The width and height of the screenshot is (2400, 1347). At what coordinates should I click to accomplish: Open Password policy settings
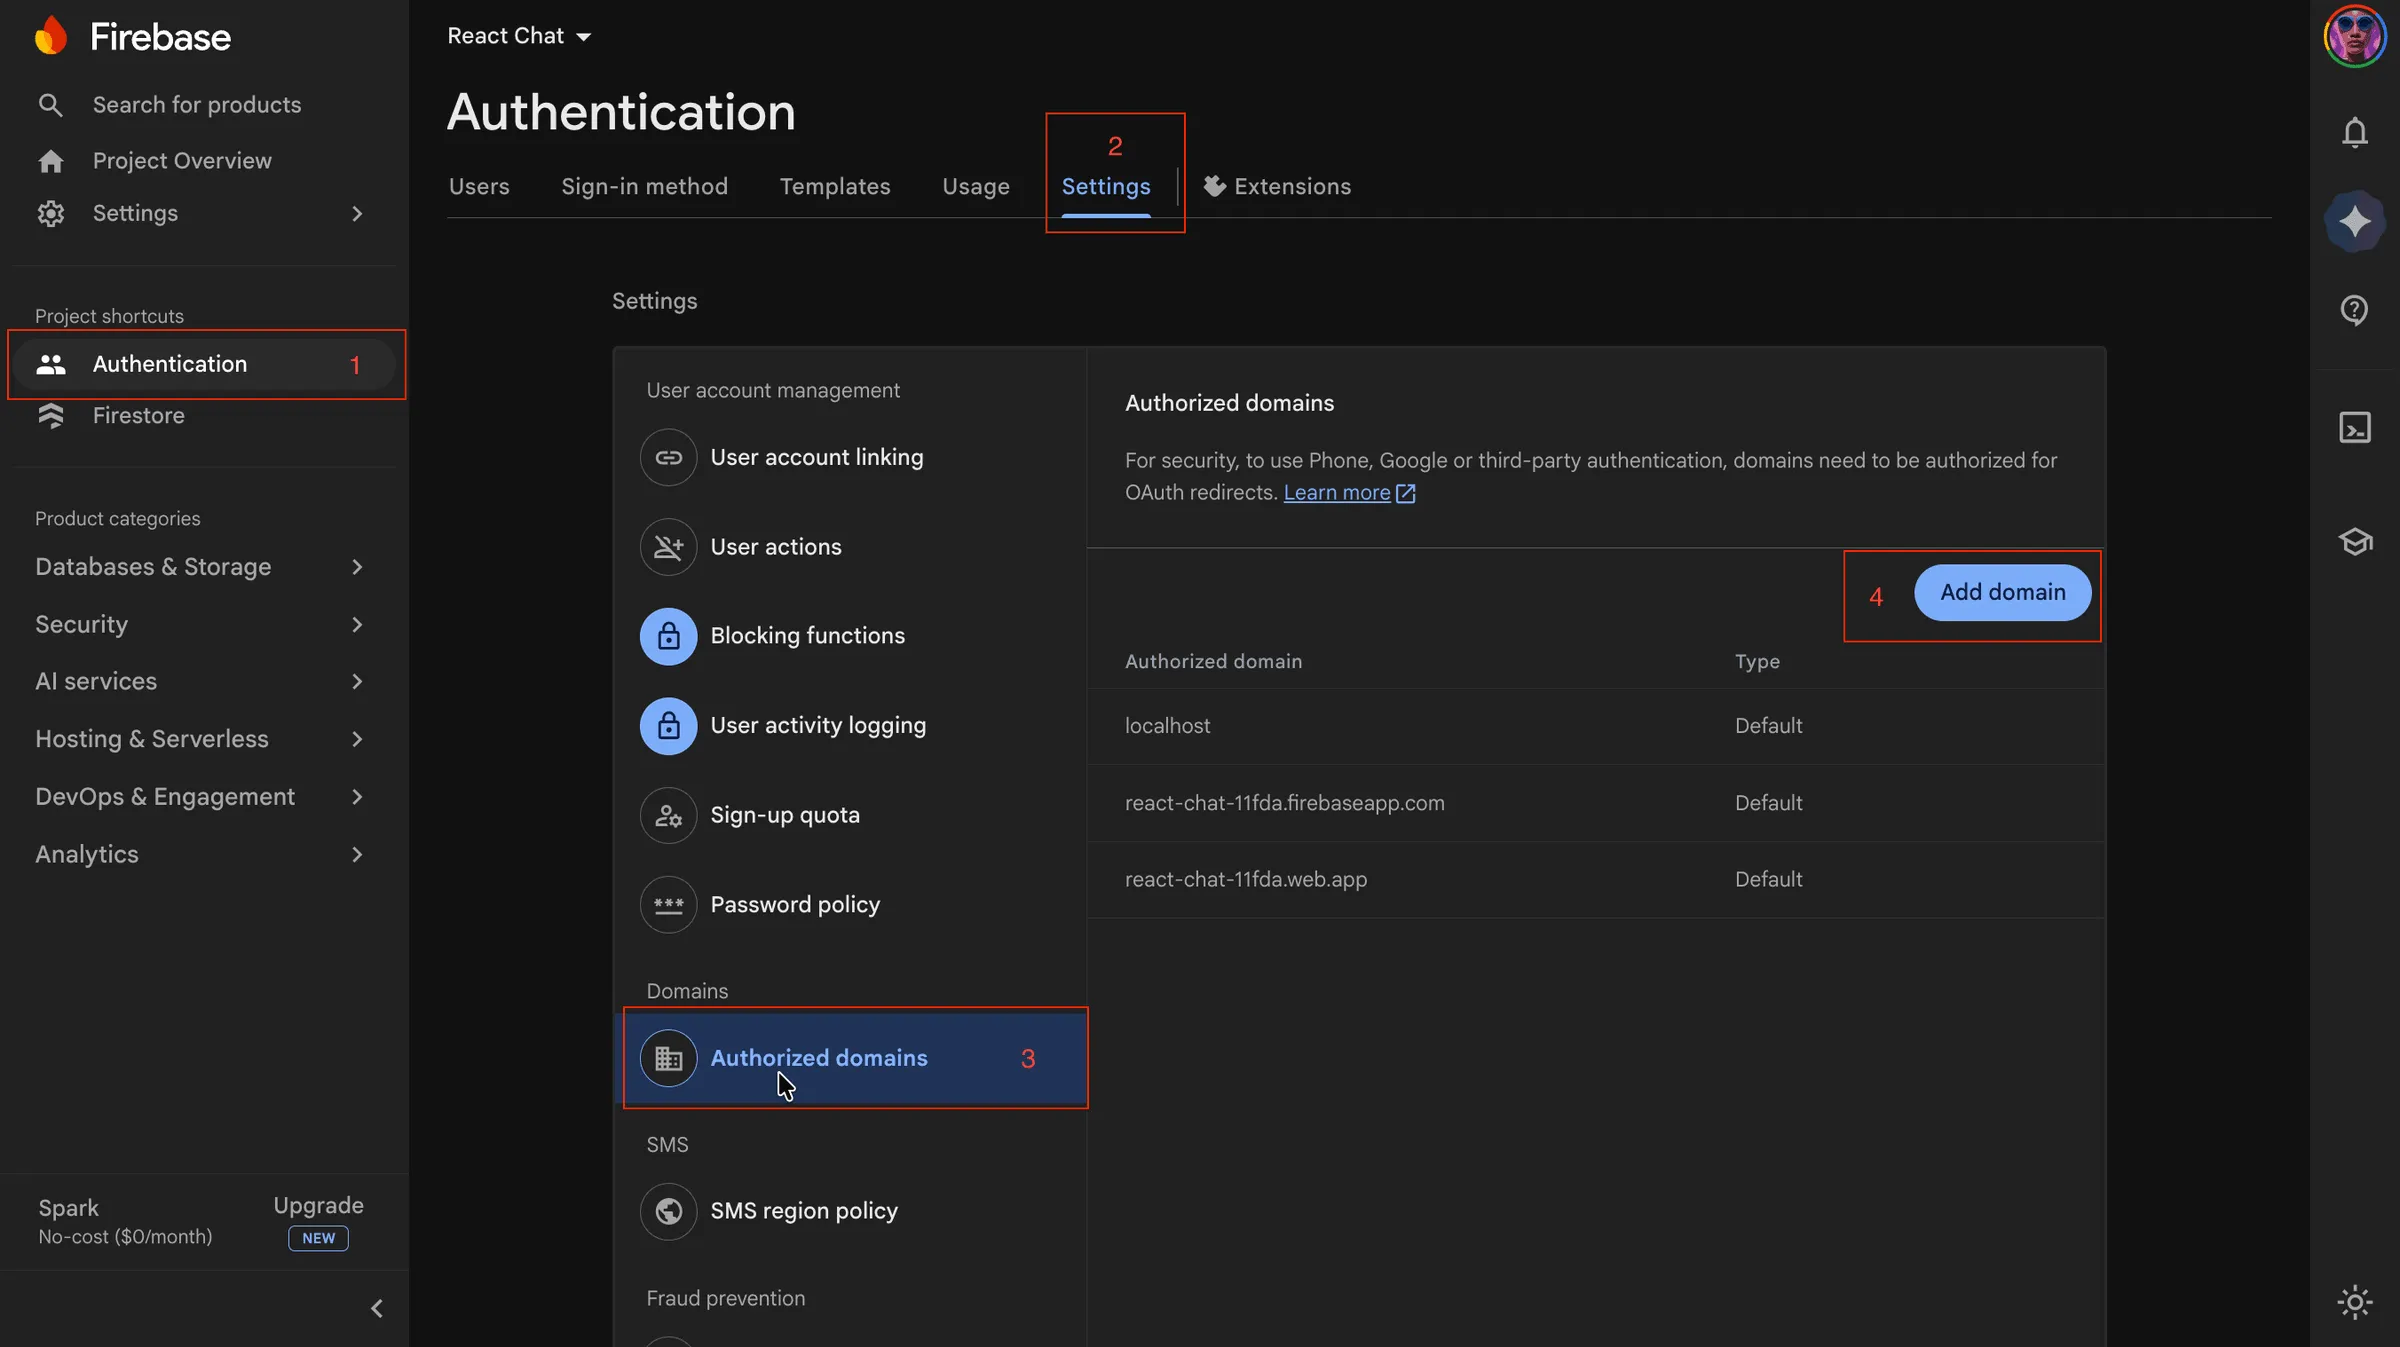tap(850, 905)
